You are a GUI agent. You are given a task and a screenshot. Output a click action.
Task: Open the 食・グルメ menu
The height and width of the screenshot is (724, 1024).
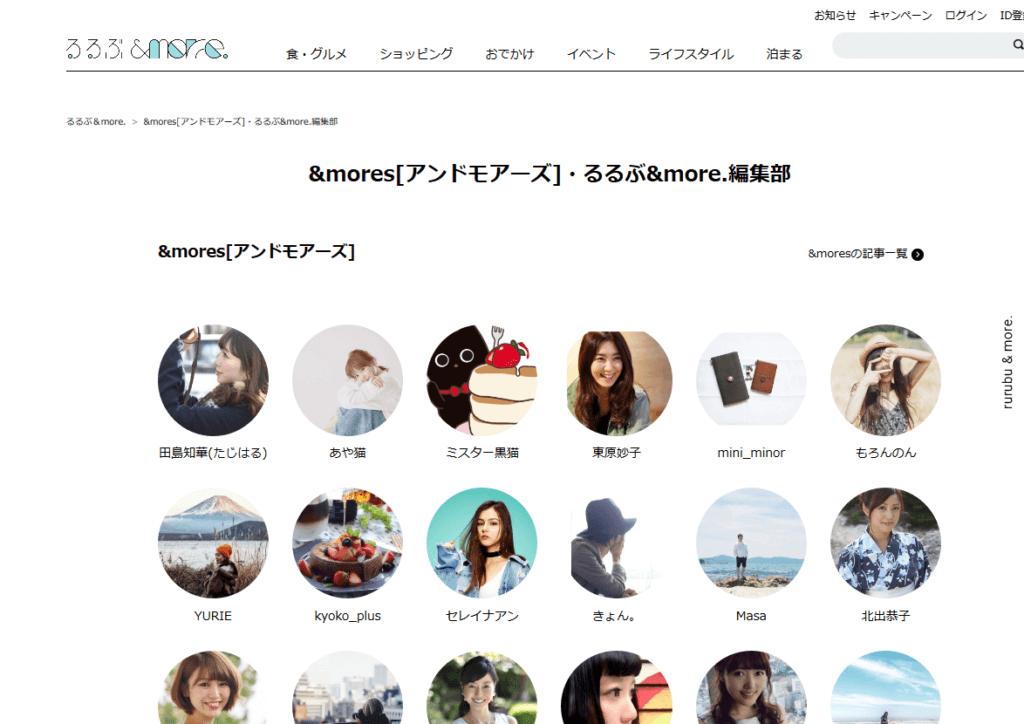[316, 54]
